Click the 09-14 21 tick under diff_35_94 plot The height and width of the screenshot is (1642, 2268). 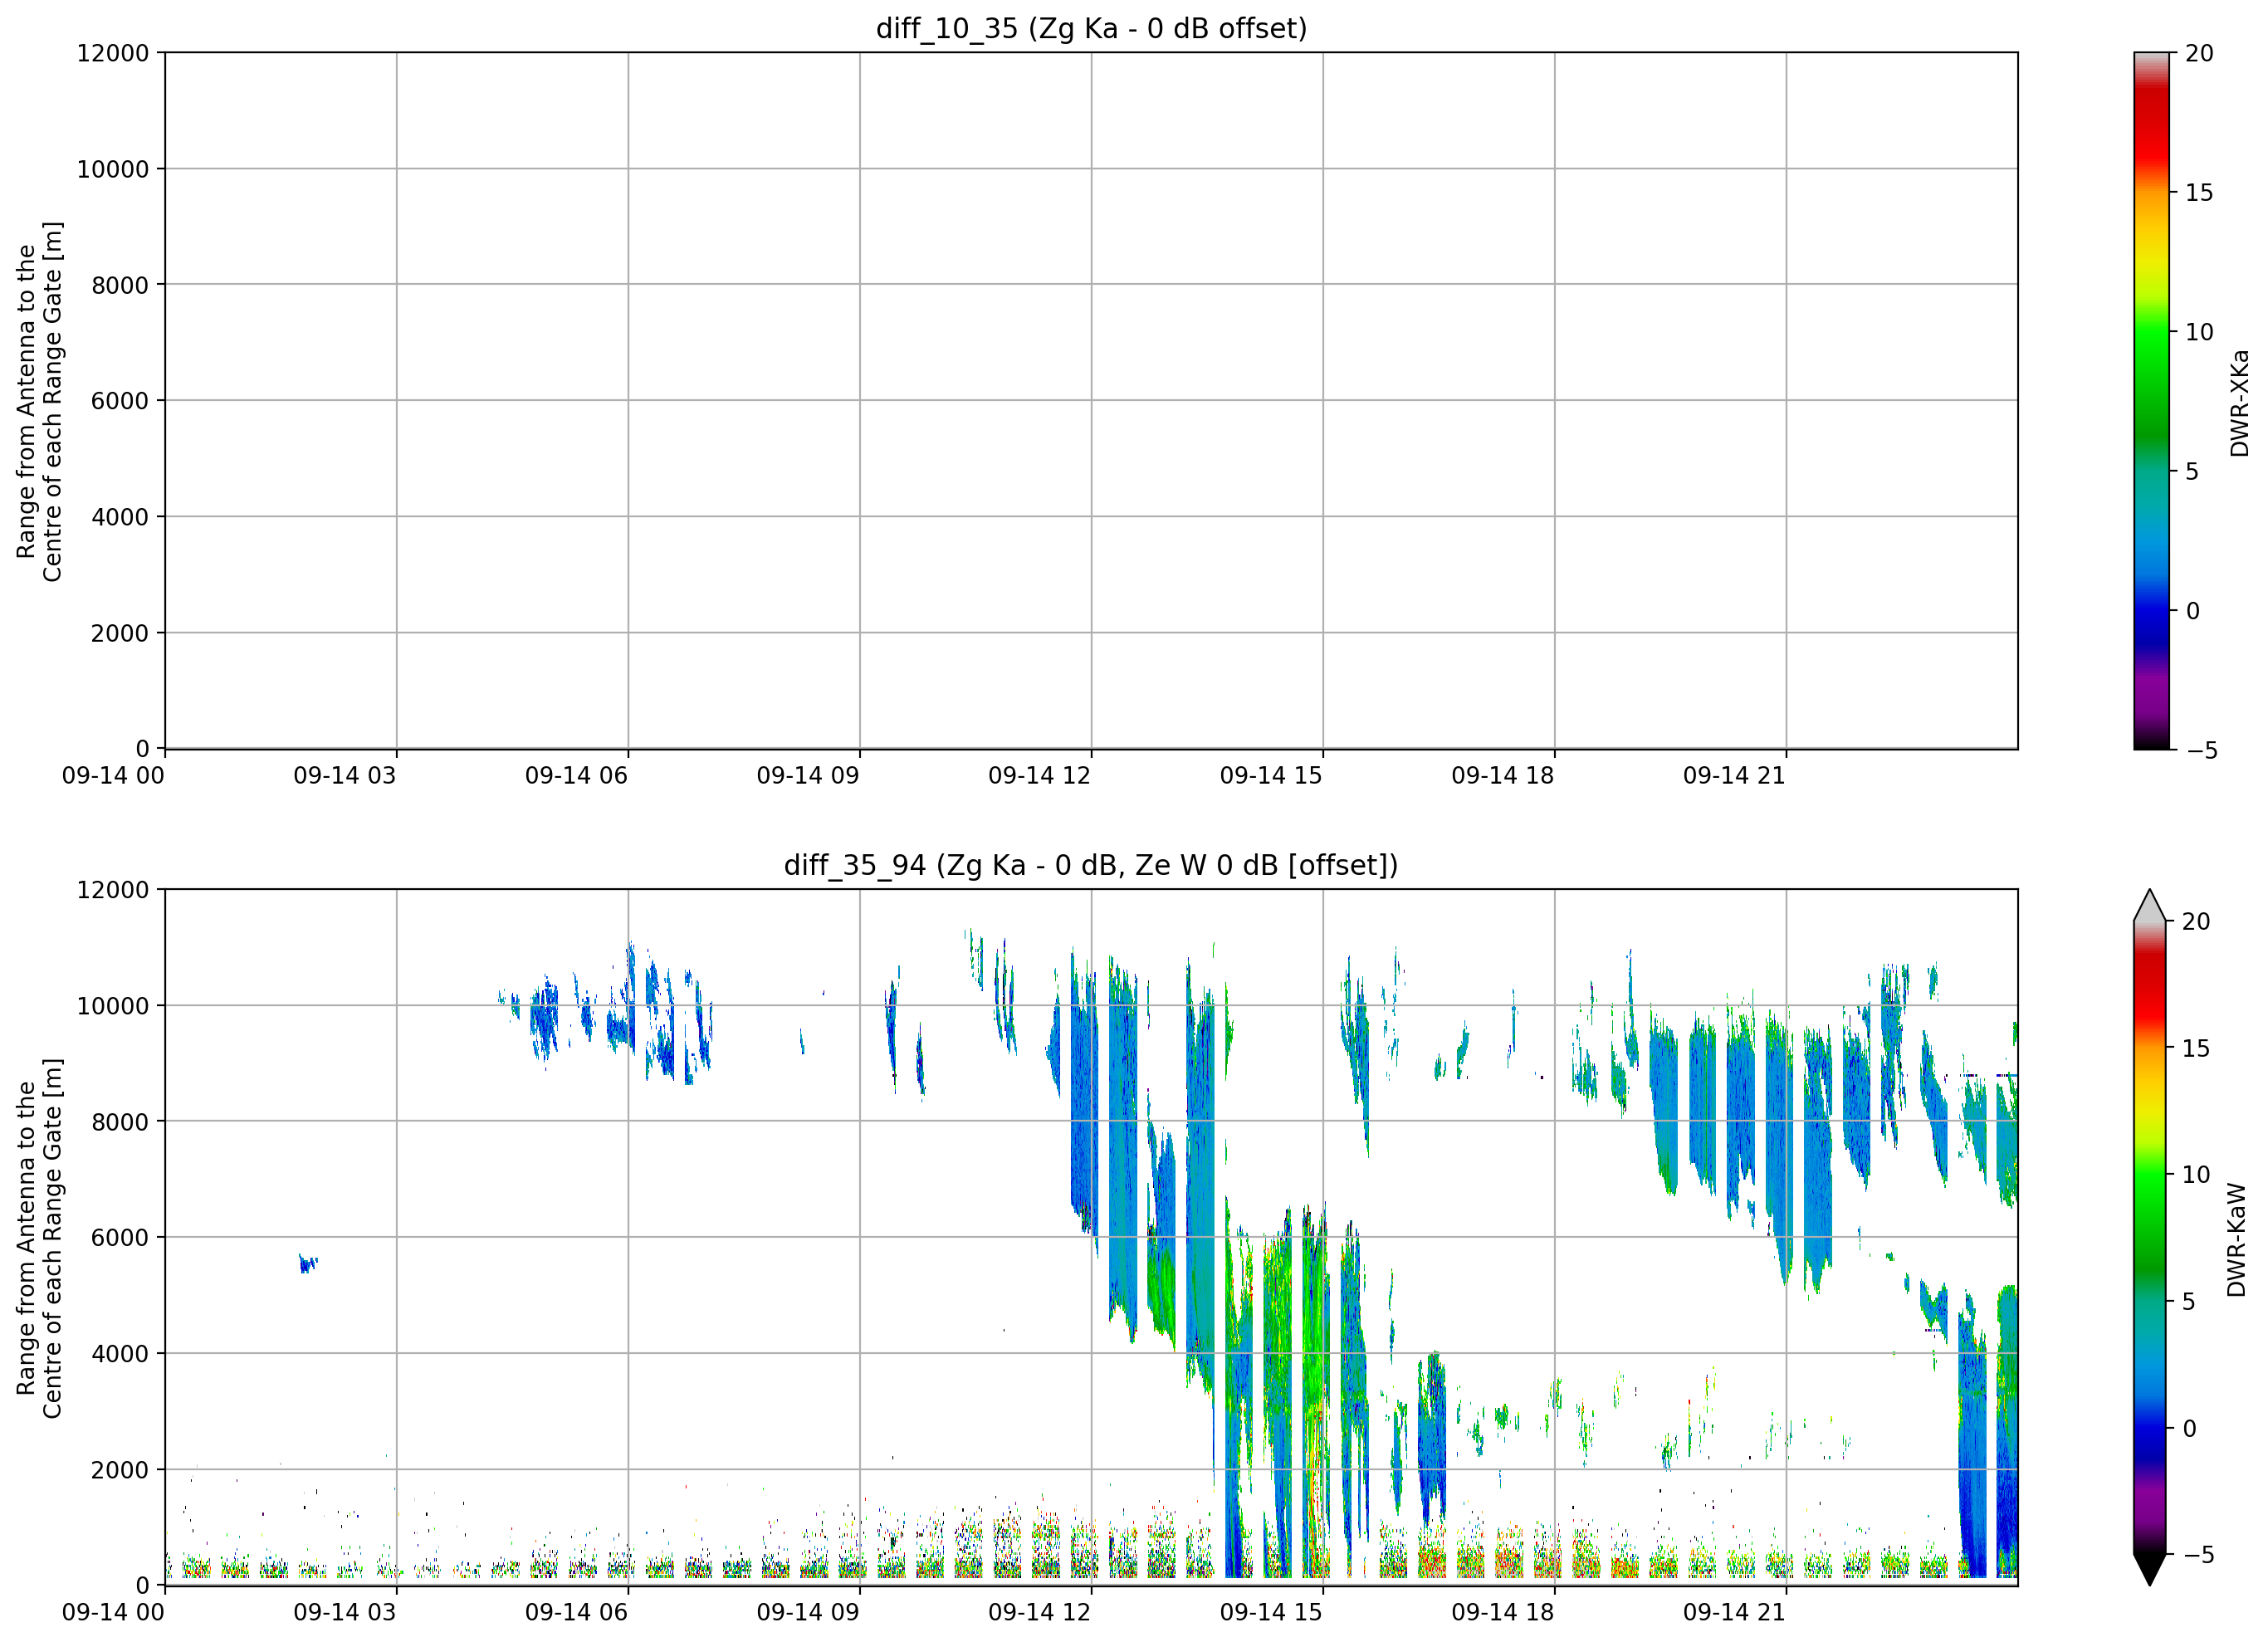1734,1613
